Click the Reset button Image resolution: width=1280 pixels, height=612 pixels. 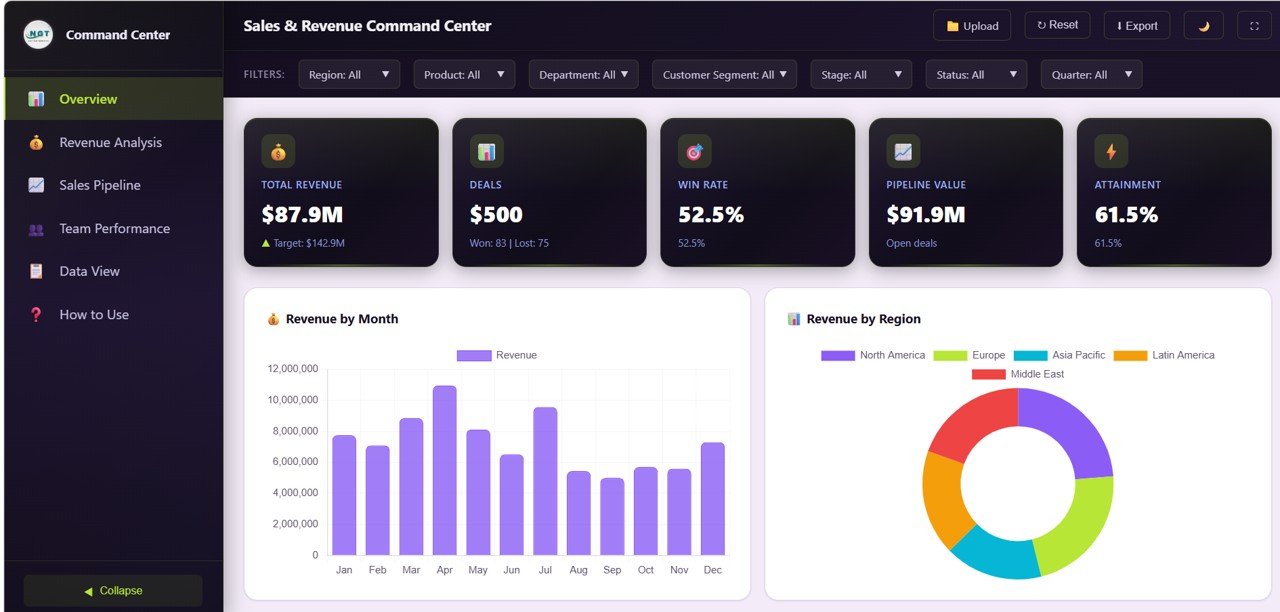pos(1057,25)
